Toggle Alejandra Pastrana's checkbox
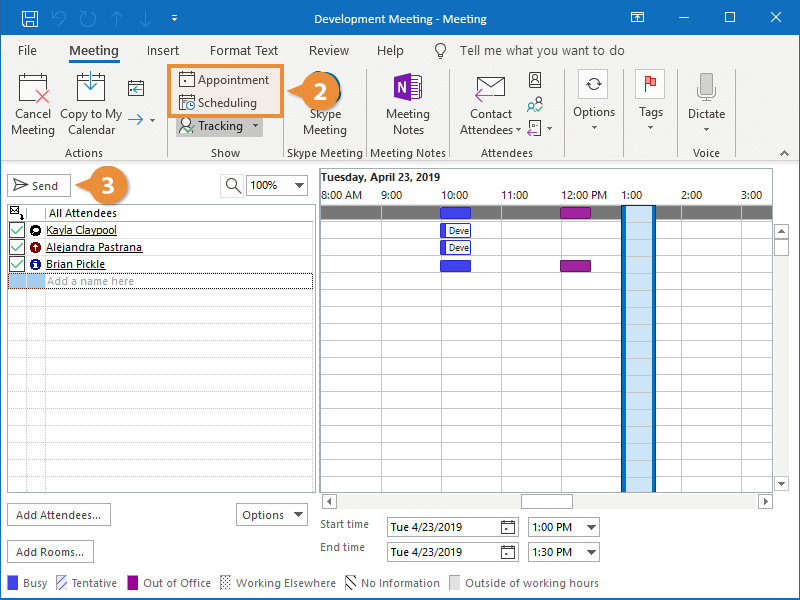The width and height of the screenshot is (800, 600). point(17,248)
